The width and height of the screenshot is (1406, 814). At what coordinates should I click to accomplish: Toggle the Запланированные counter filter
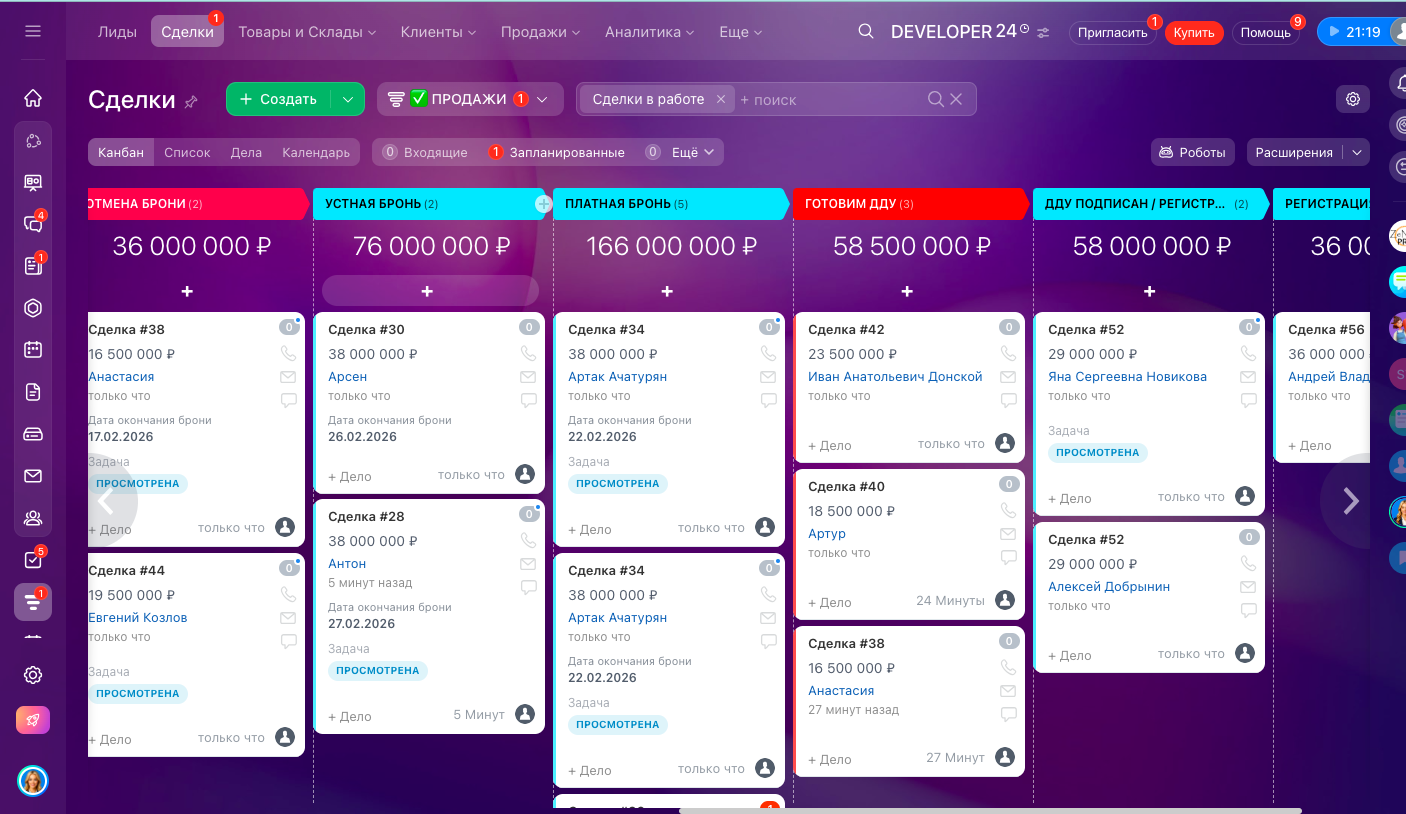[556, 152]
